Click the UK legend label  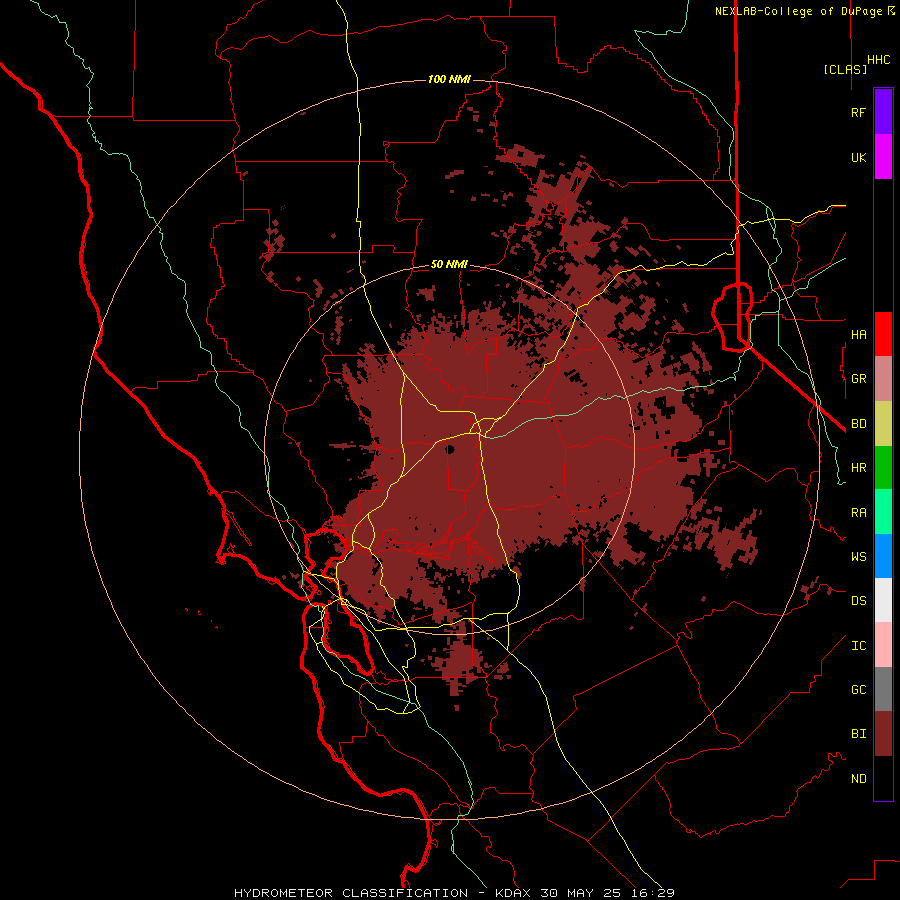point(859,157)
